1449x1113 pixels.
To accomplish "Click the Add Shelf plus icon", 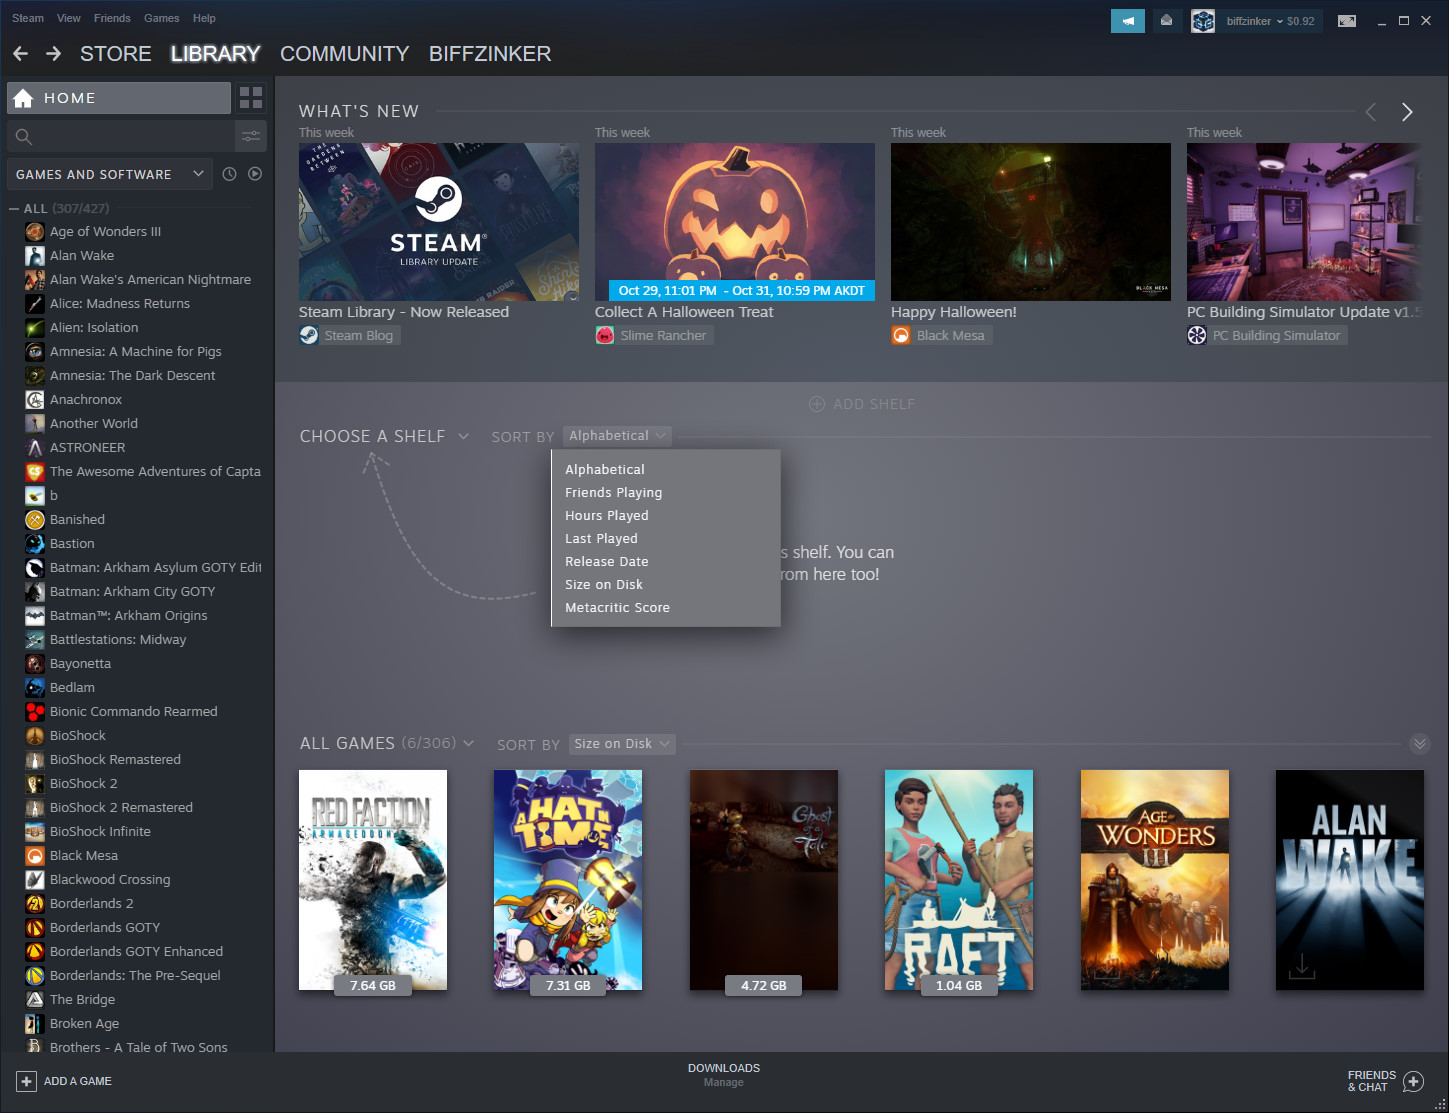I will coord(817,404).
